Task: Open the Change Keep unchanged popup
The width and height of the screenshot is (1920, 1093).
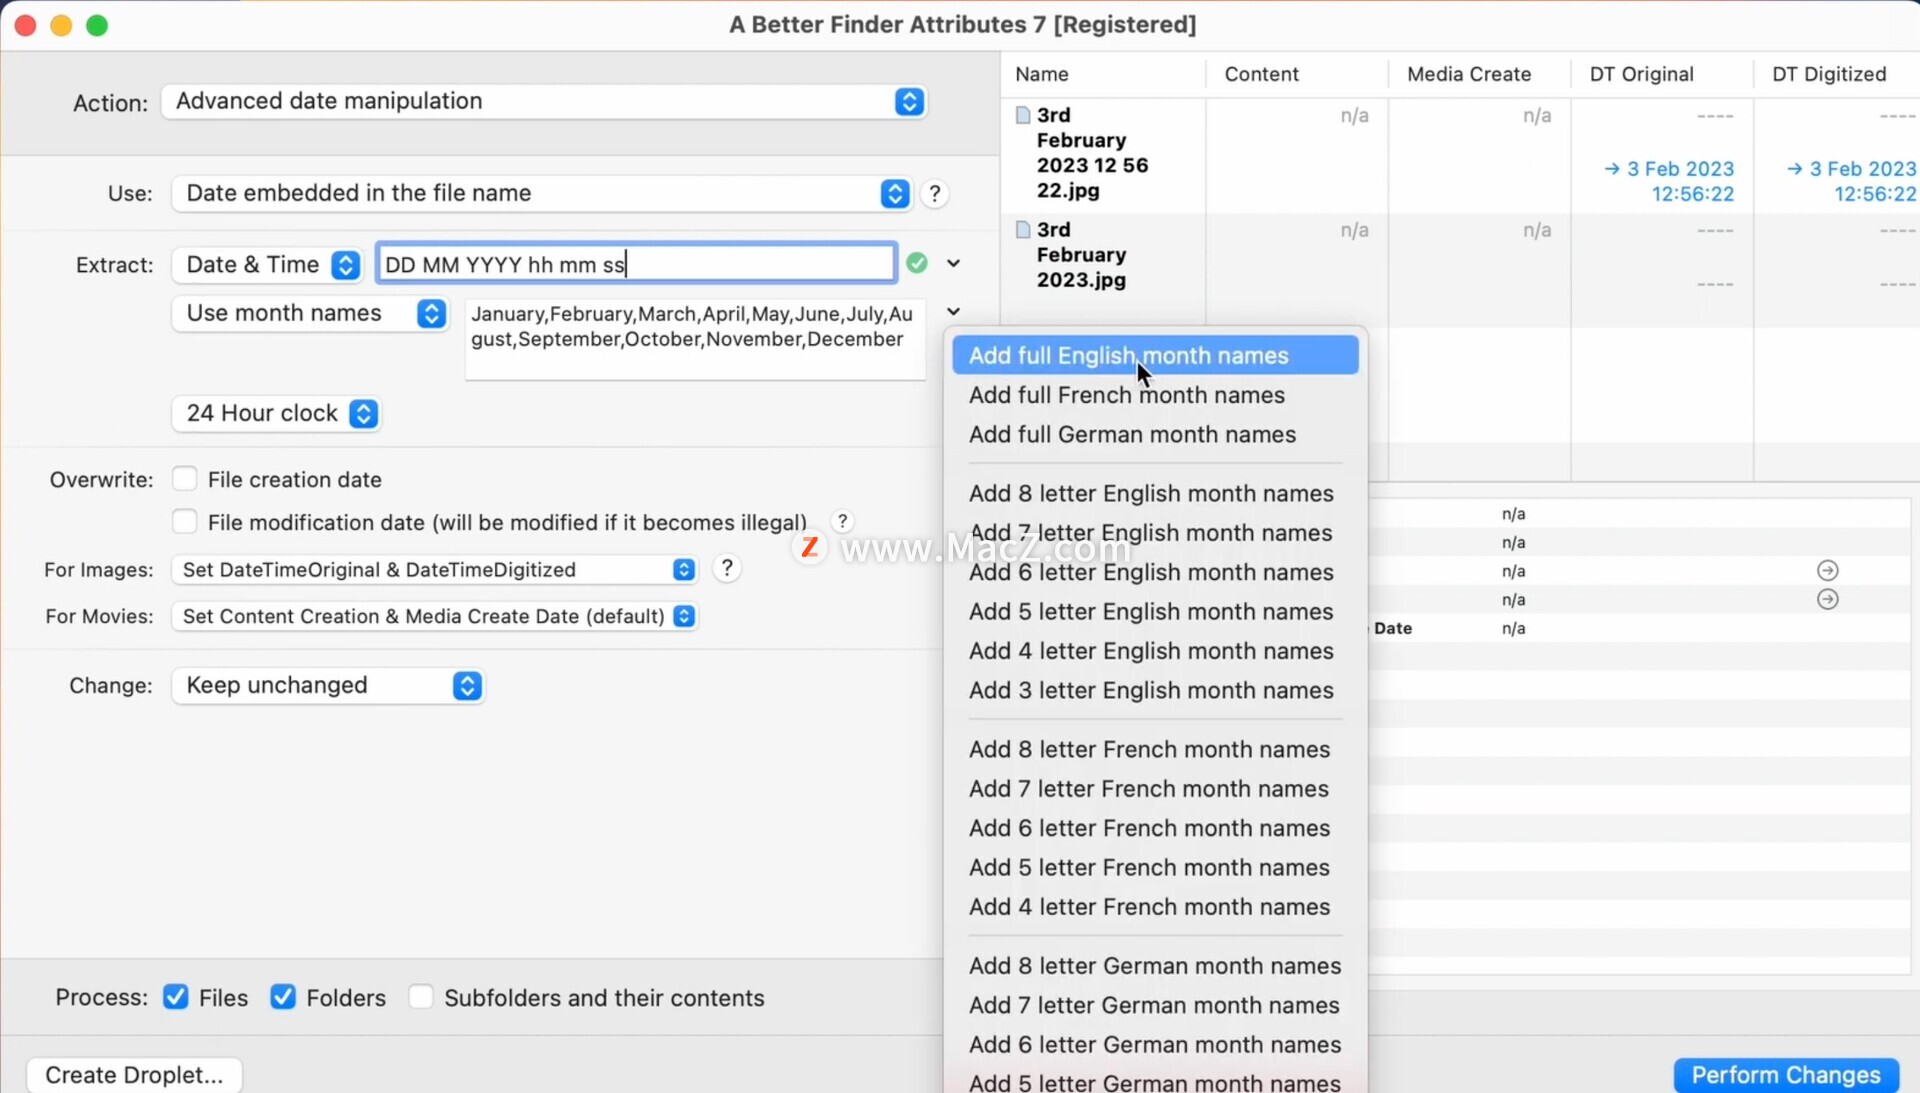Action: tap(328, 685)
